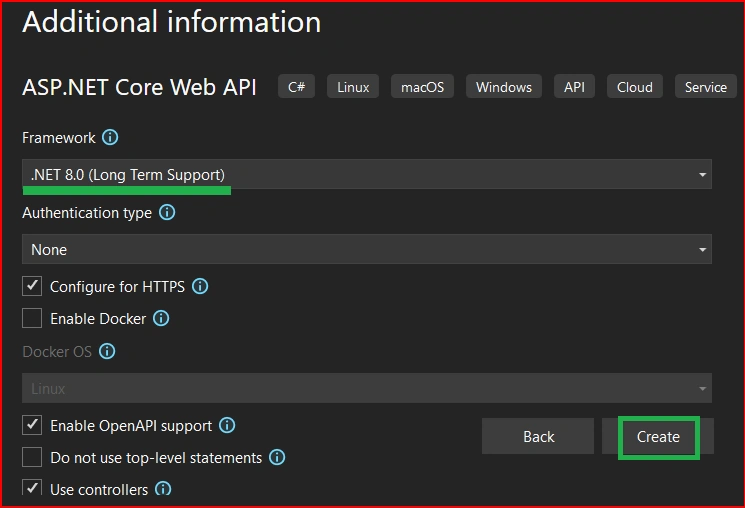Uncheck Configure for HTTPS checkbox

[32, 286]
